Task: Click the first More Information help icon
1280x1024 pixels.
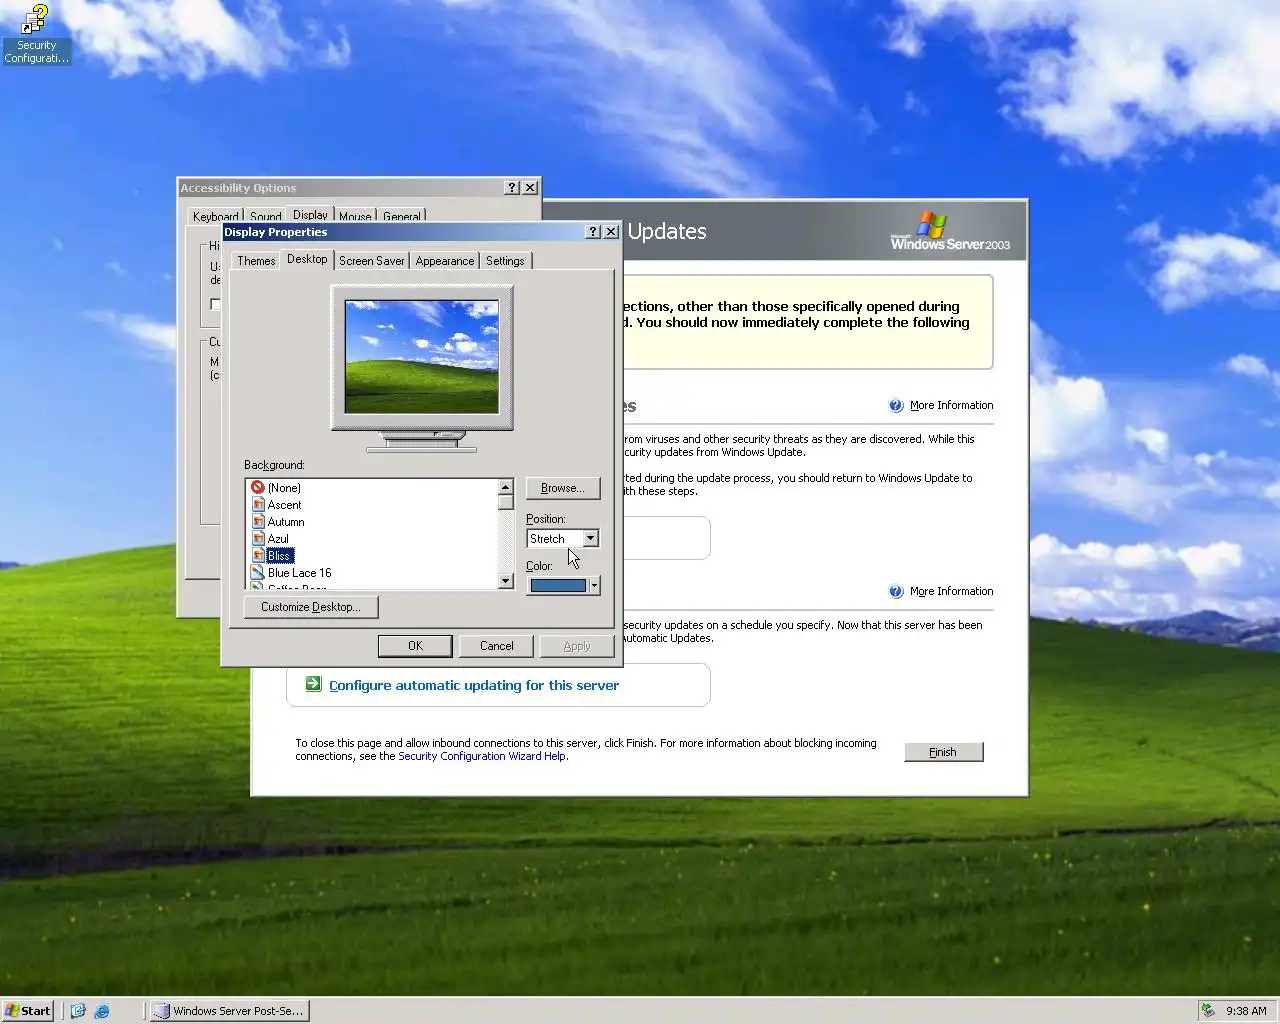Action: tap(896, 405)
